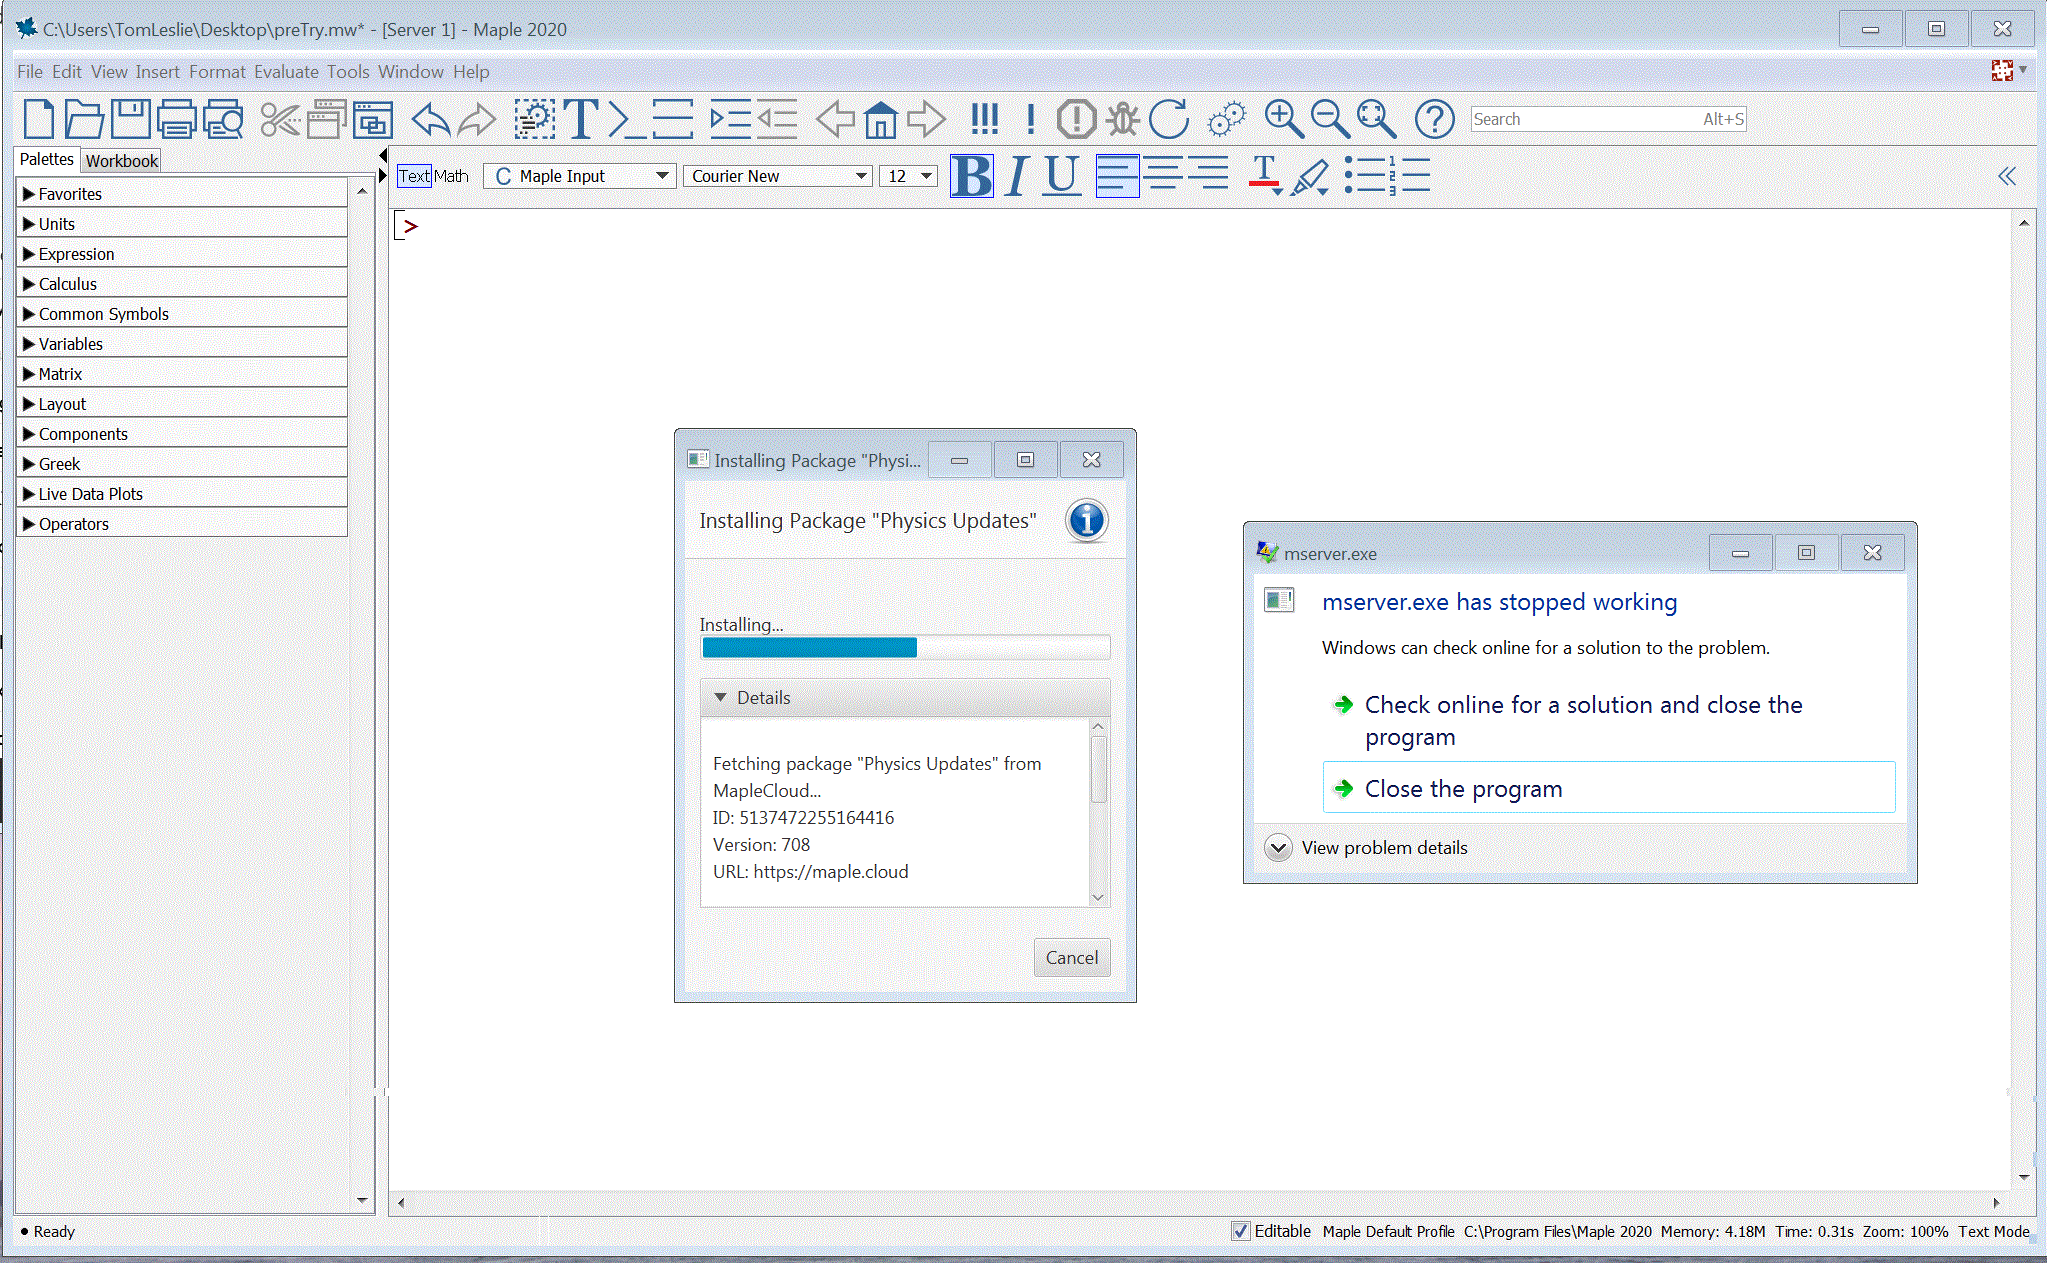Zoom in with the magnifier plus icon
Screen dimensions: 2047x1263
pyautogui.click(x=1284, y=119)
